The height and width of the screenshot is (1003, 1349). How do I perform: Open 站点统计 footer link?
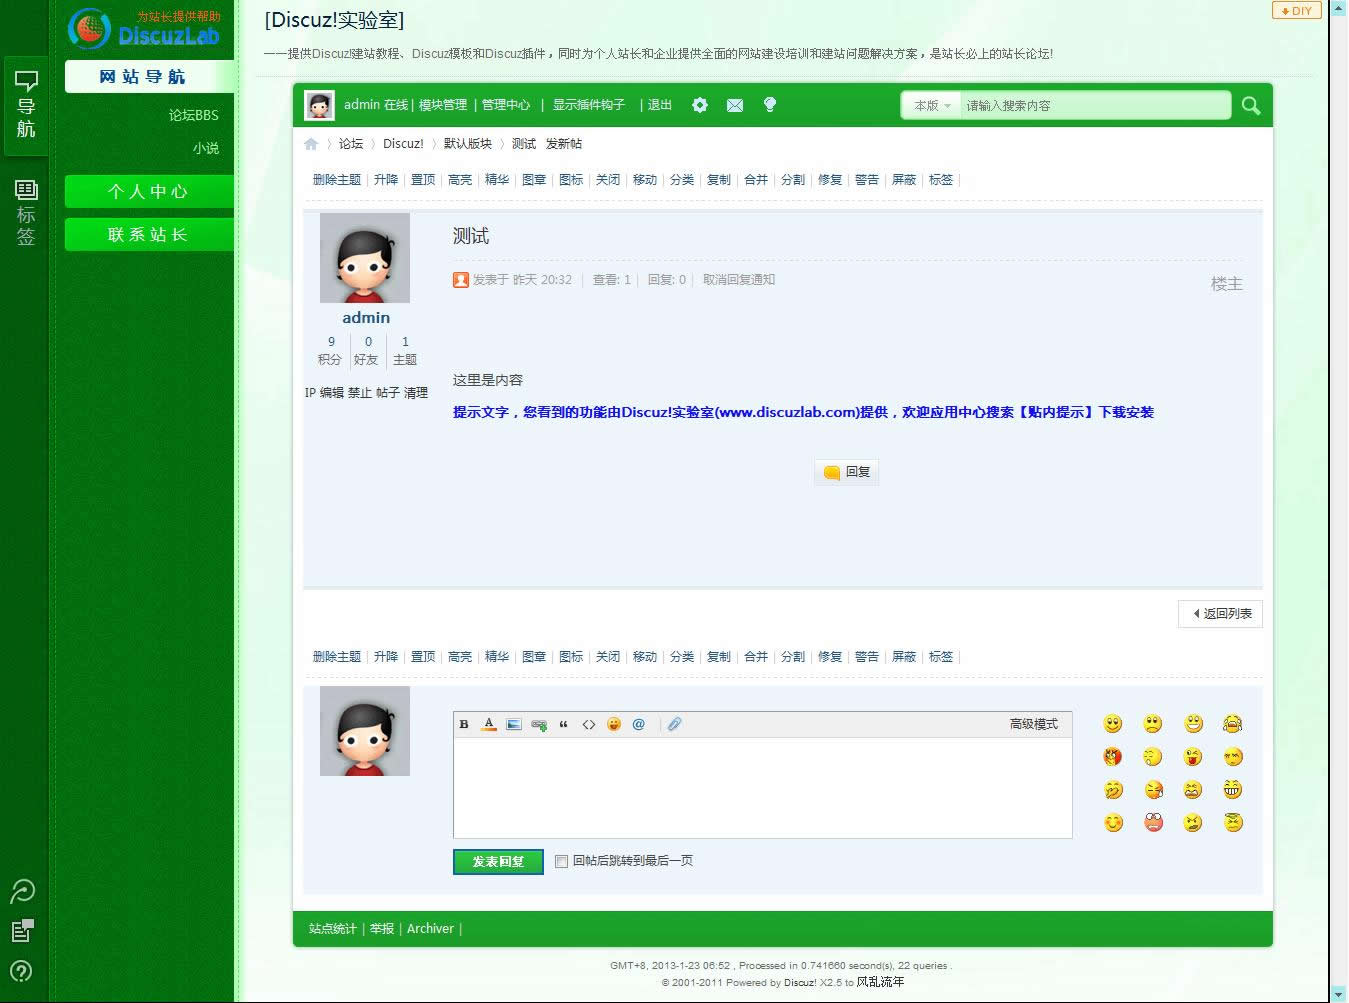point(333,929)
